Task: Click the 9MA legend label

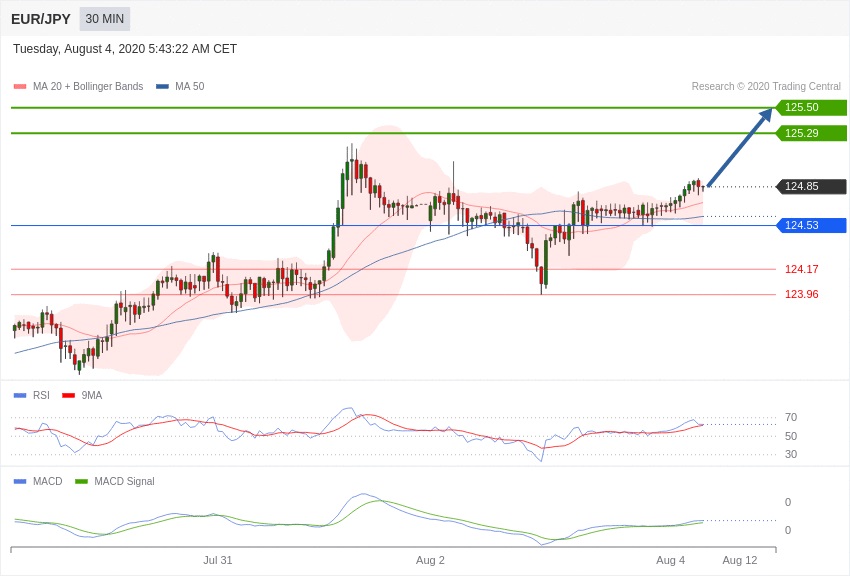Action: [x=92, y=396]
